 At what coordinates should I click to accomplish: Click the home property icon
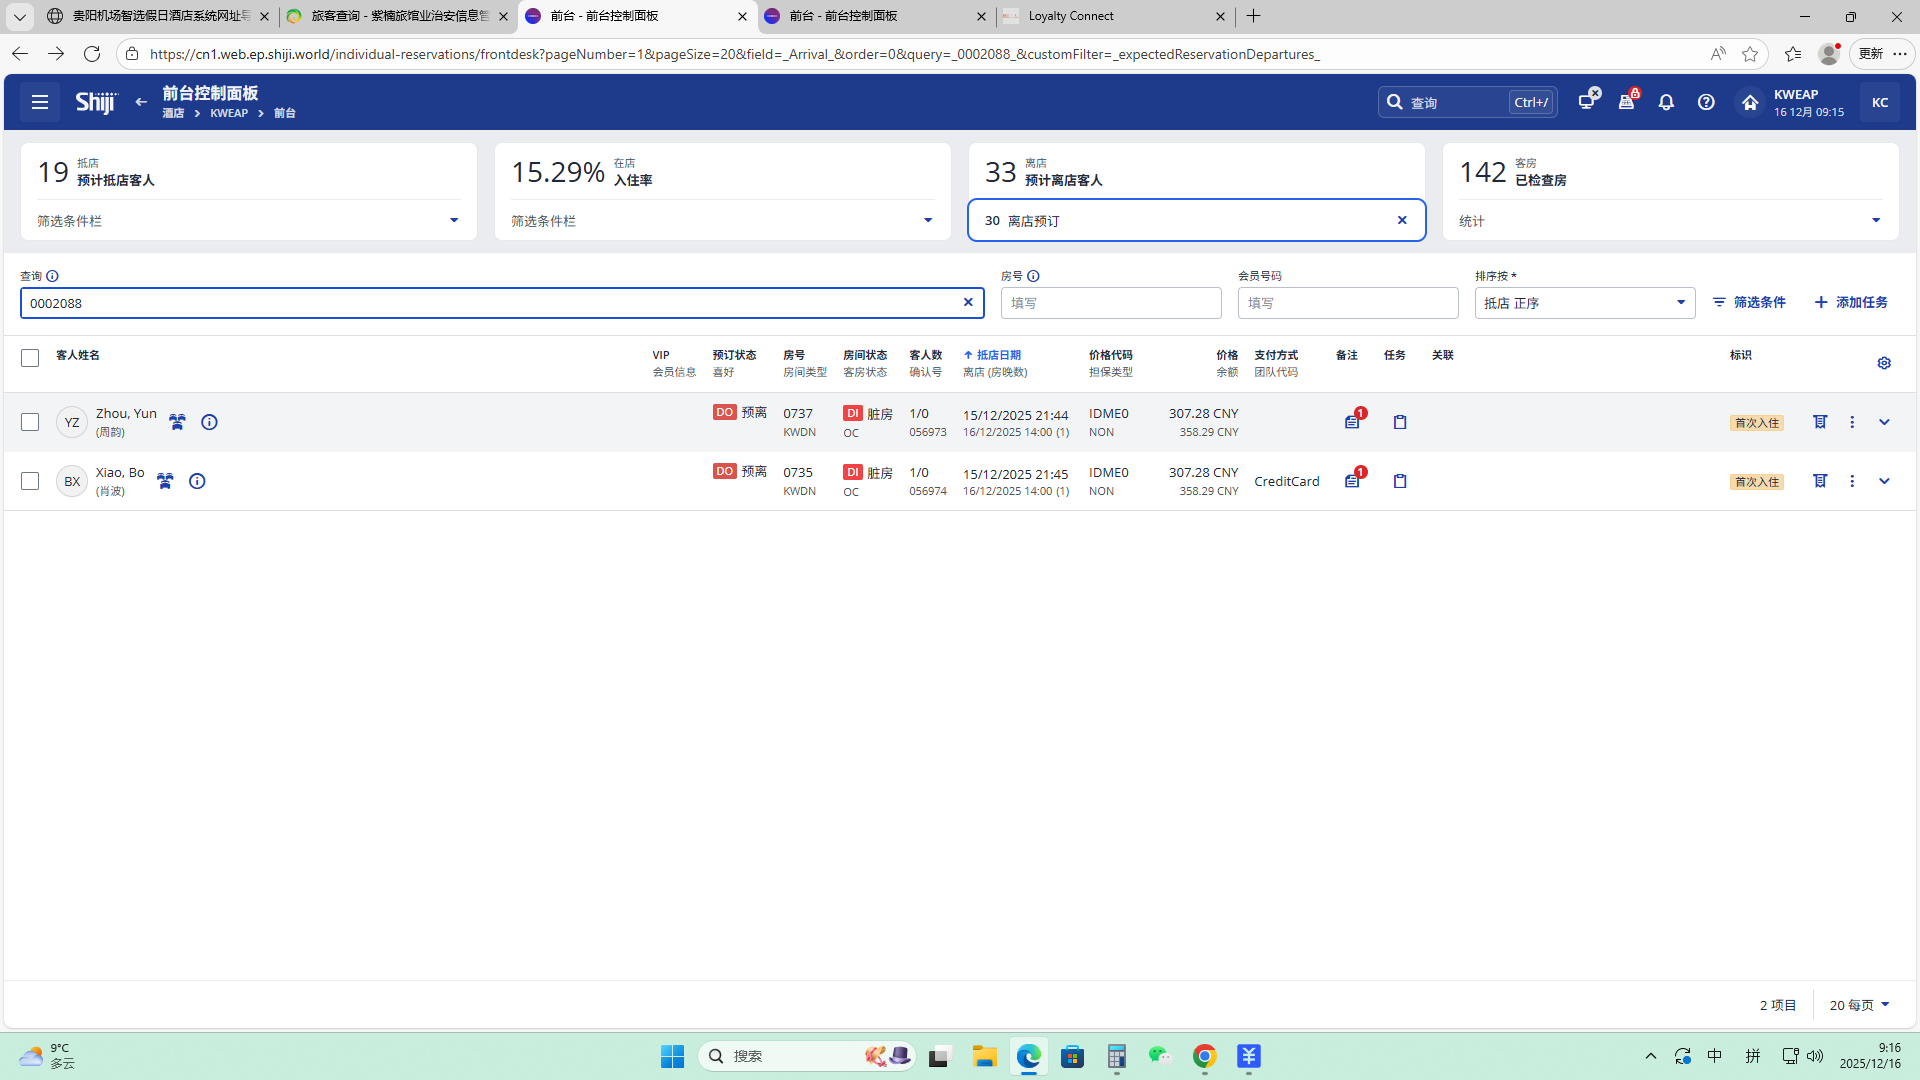(x=1749, y=102)
